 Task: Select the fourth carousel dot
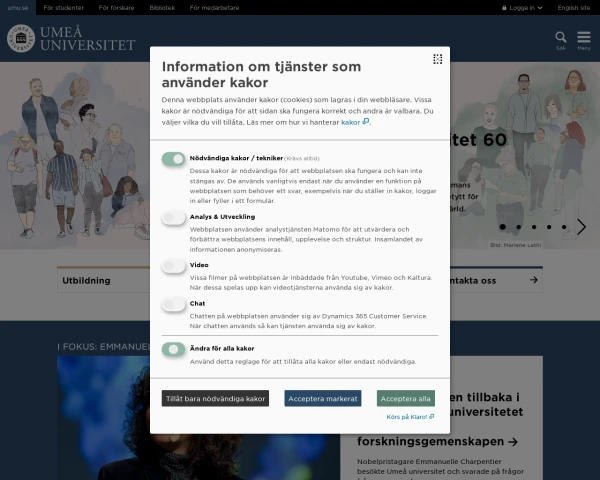tap(549, 227)
